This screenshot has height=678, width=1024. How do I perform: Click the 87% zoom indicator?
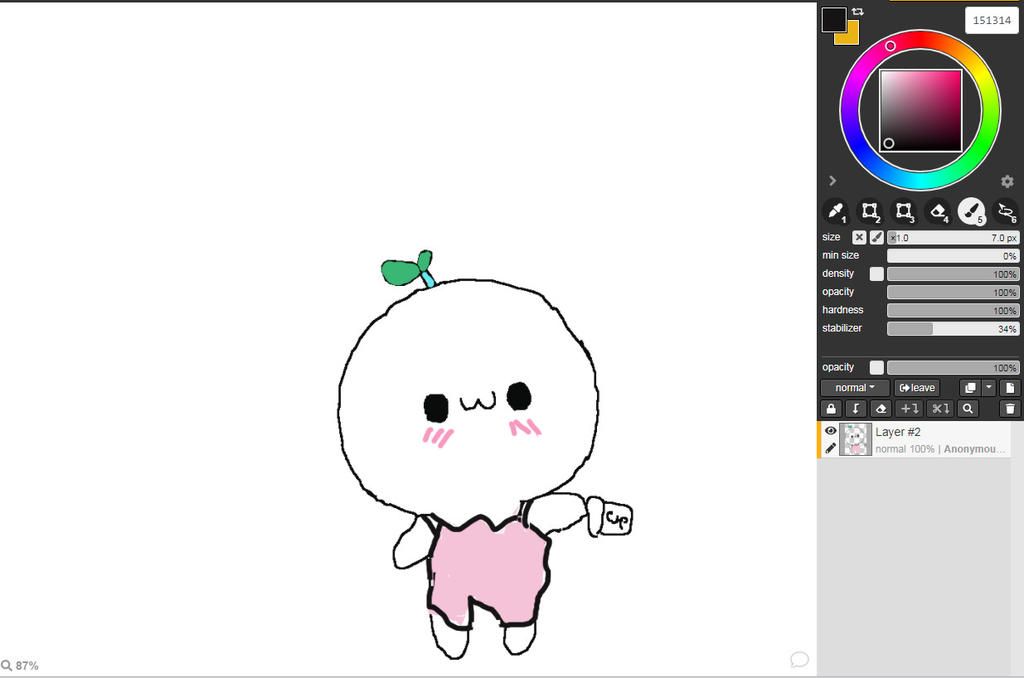(27, 666)
